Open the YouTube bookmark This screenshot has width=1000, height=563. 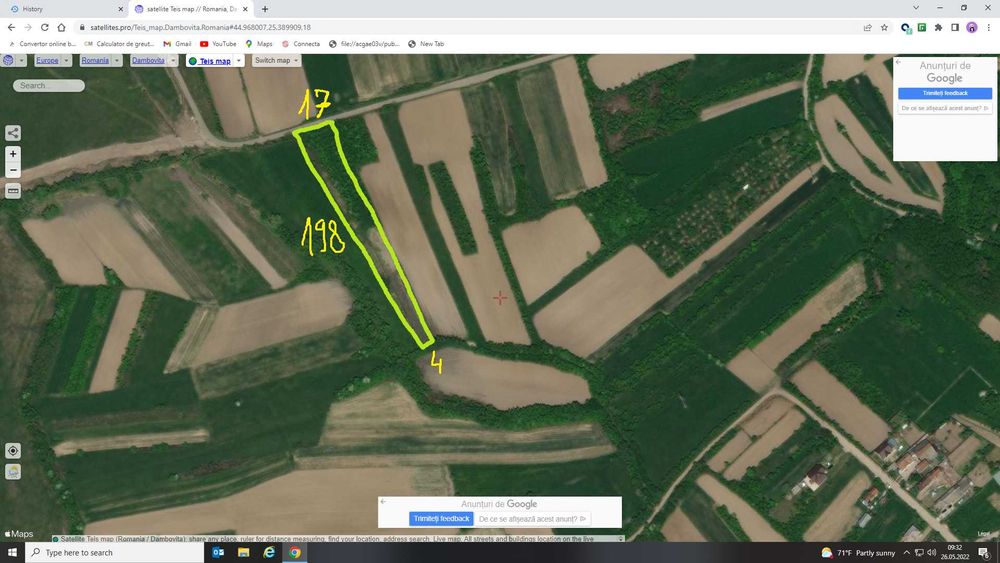(x=218, y=44)
